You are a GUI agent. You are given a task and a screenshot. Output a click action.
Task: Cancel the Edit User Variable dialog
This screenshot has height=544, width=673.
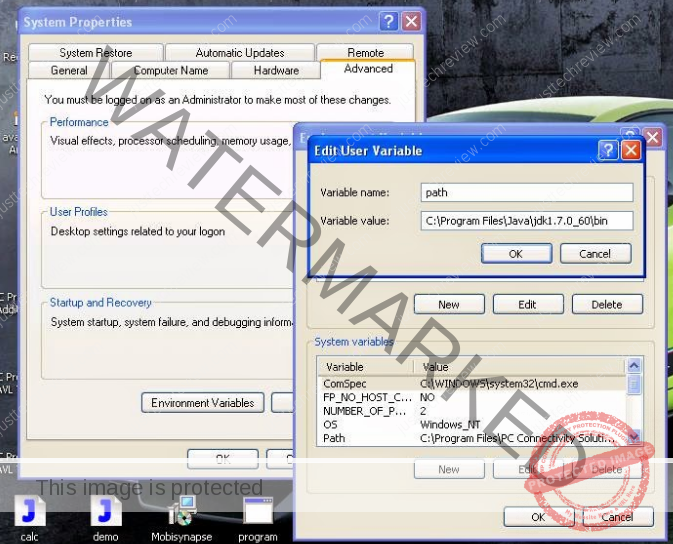click(595, 253)
